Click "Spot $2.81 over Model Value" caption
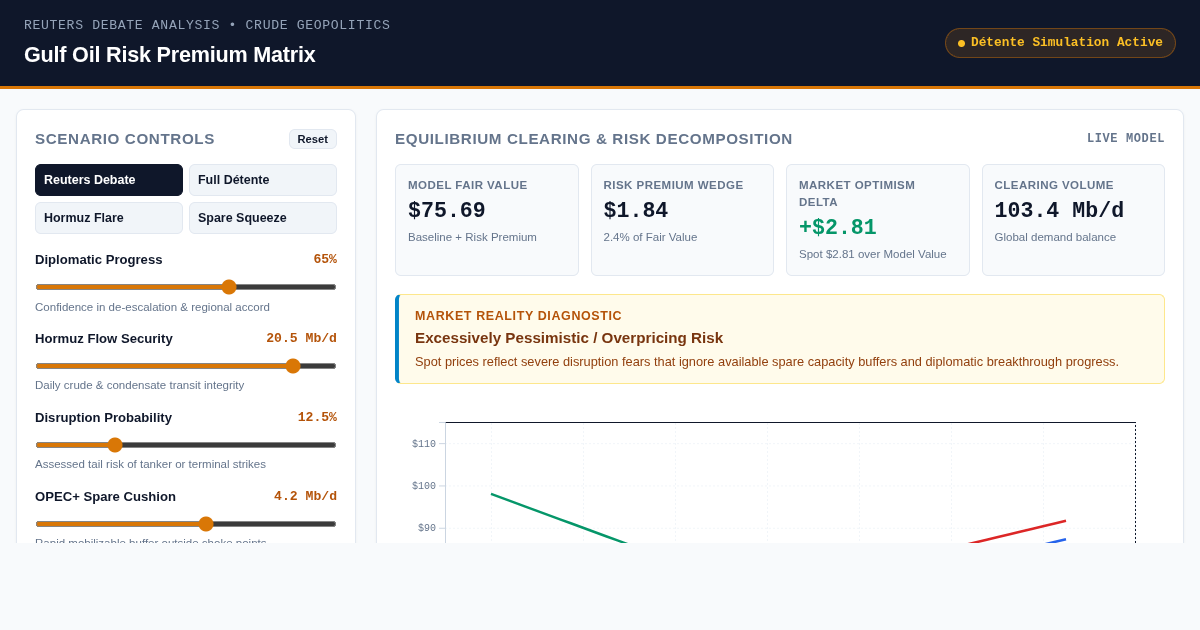This screenshot has height=630, width=1200. tap(873, 254)
